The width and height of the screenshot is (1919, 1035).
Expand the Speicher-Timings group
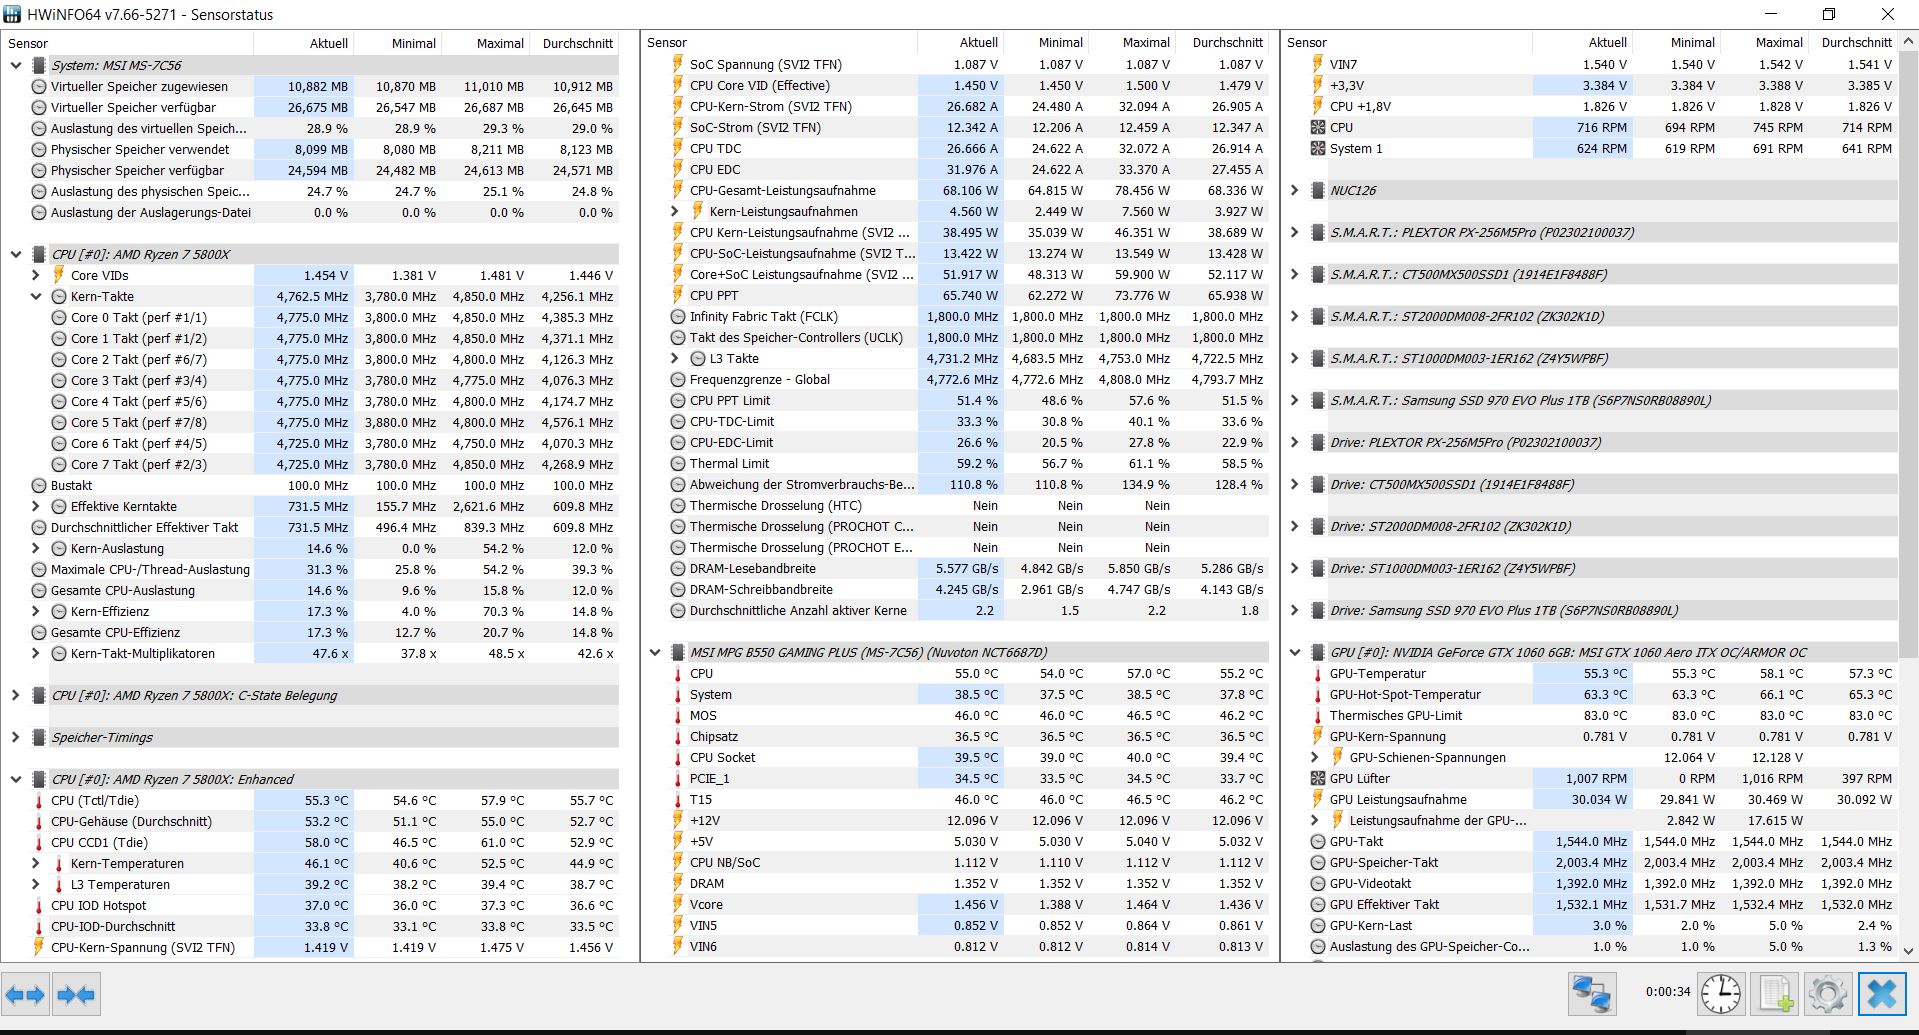[x=16, y=737]
